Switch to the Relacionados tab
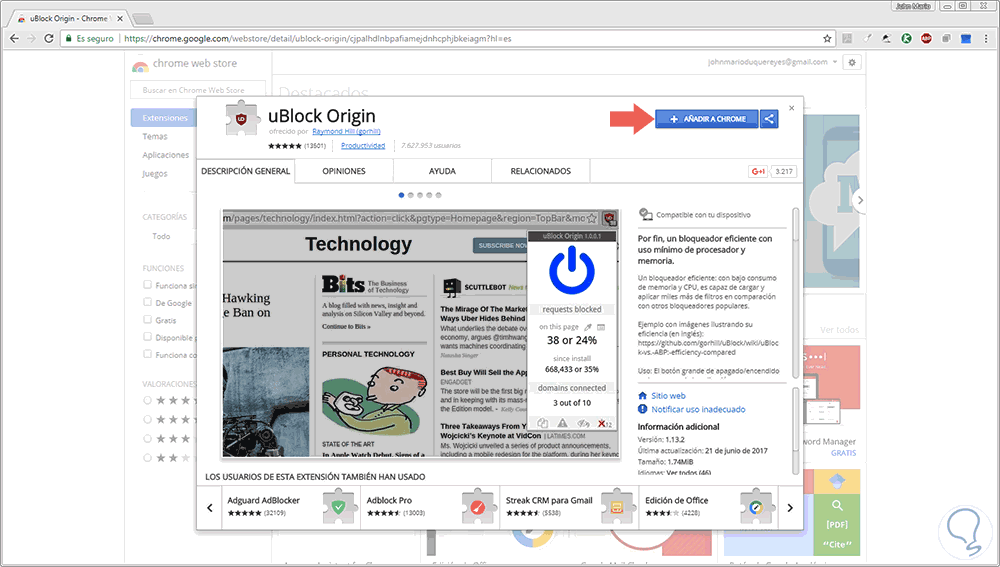 540,171
